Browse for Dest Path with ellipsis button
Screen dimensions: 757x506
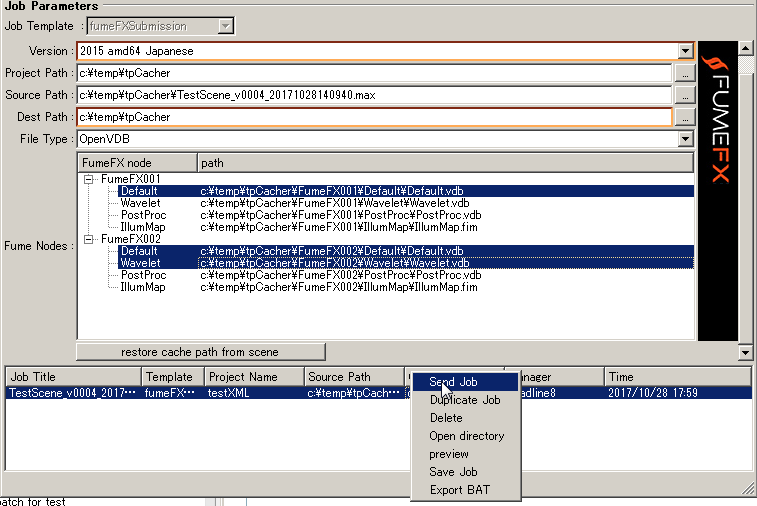click(685, 117)
